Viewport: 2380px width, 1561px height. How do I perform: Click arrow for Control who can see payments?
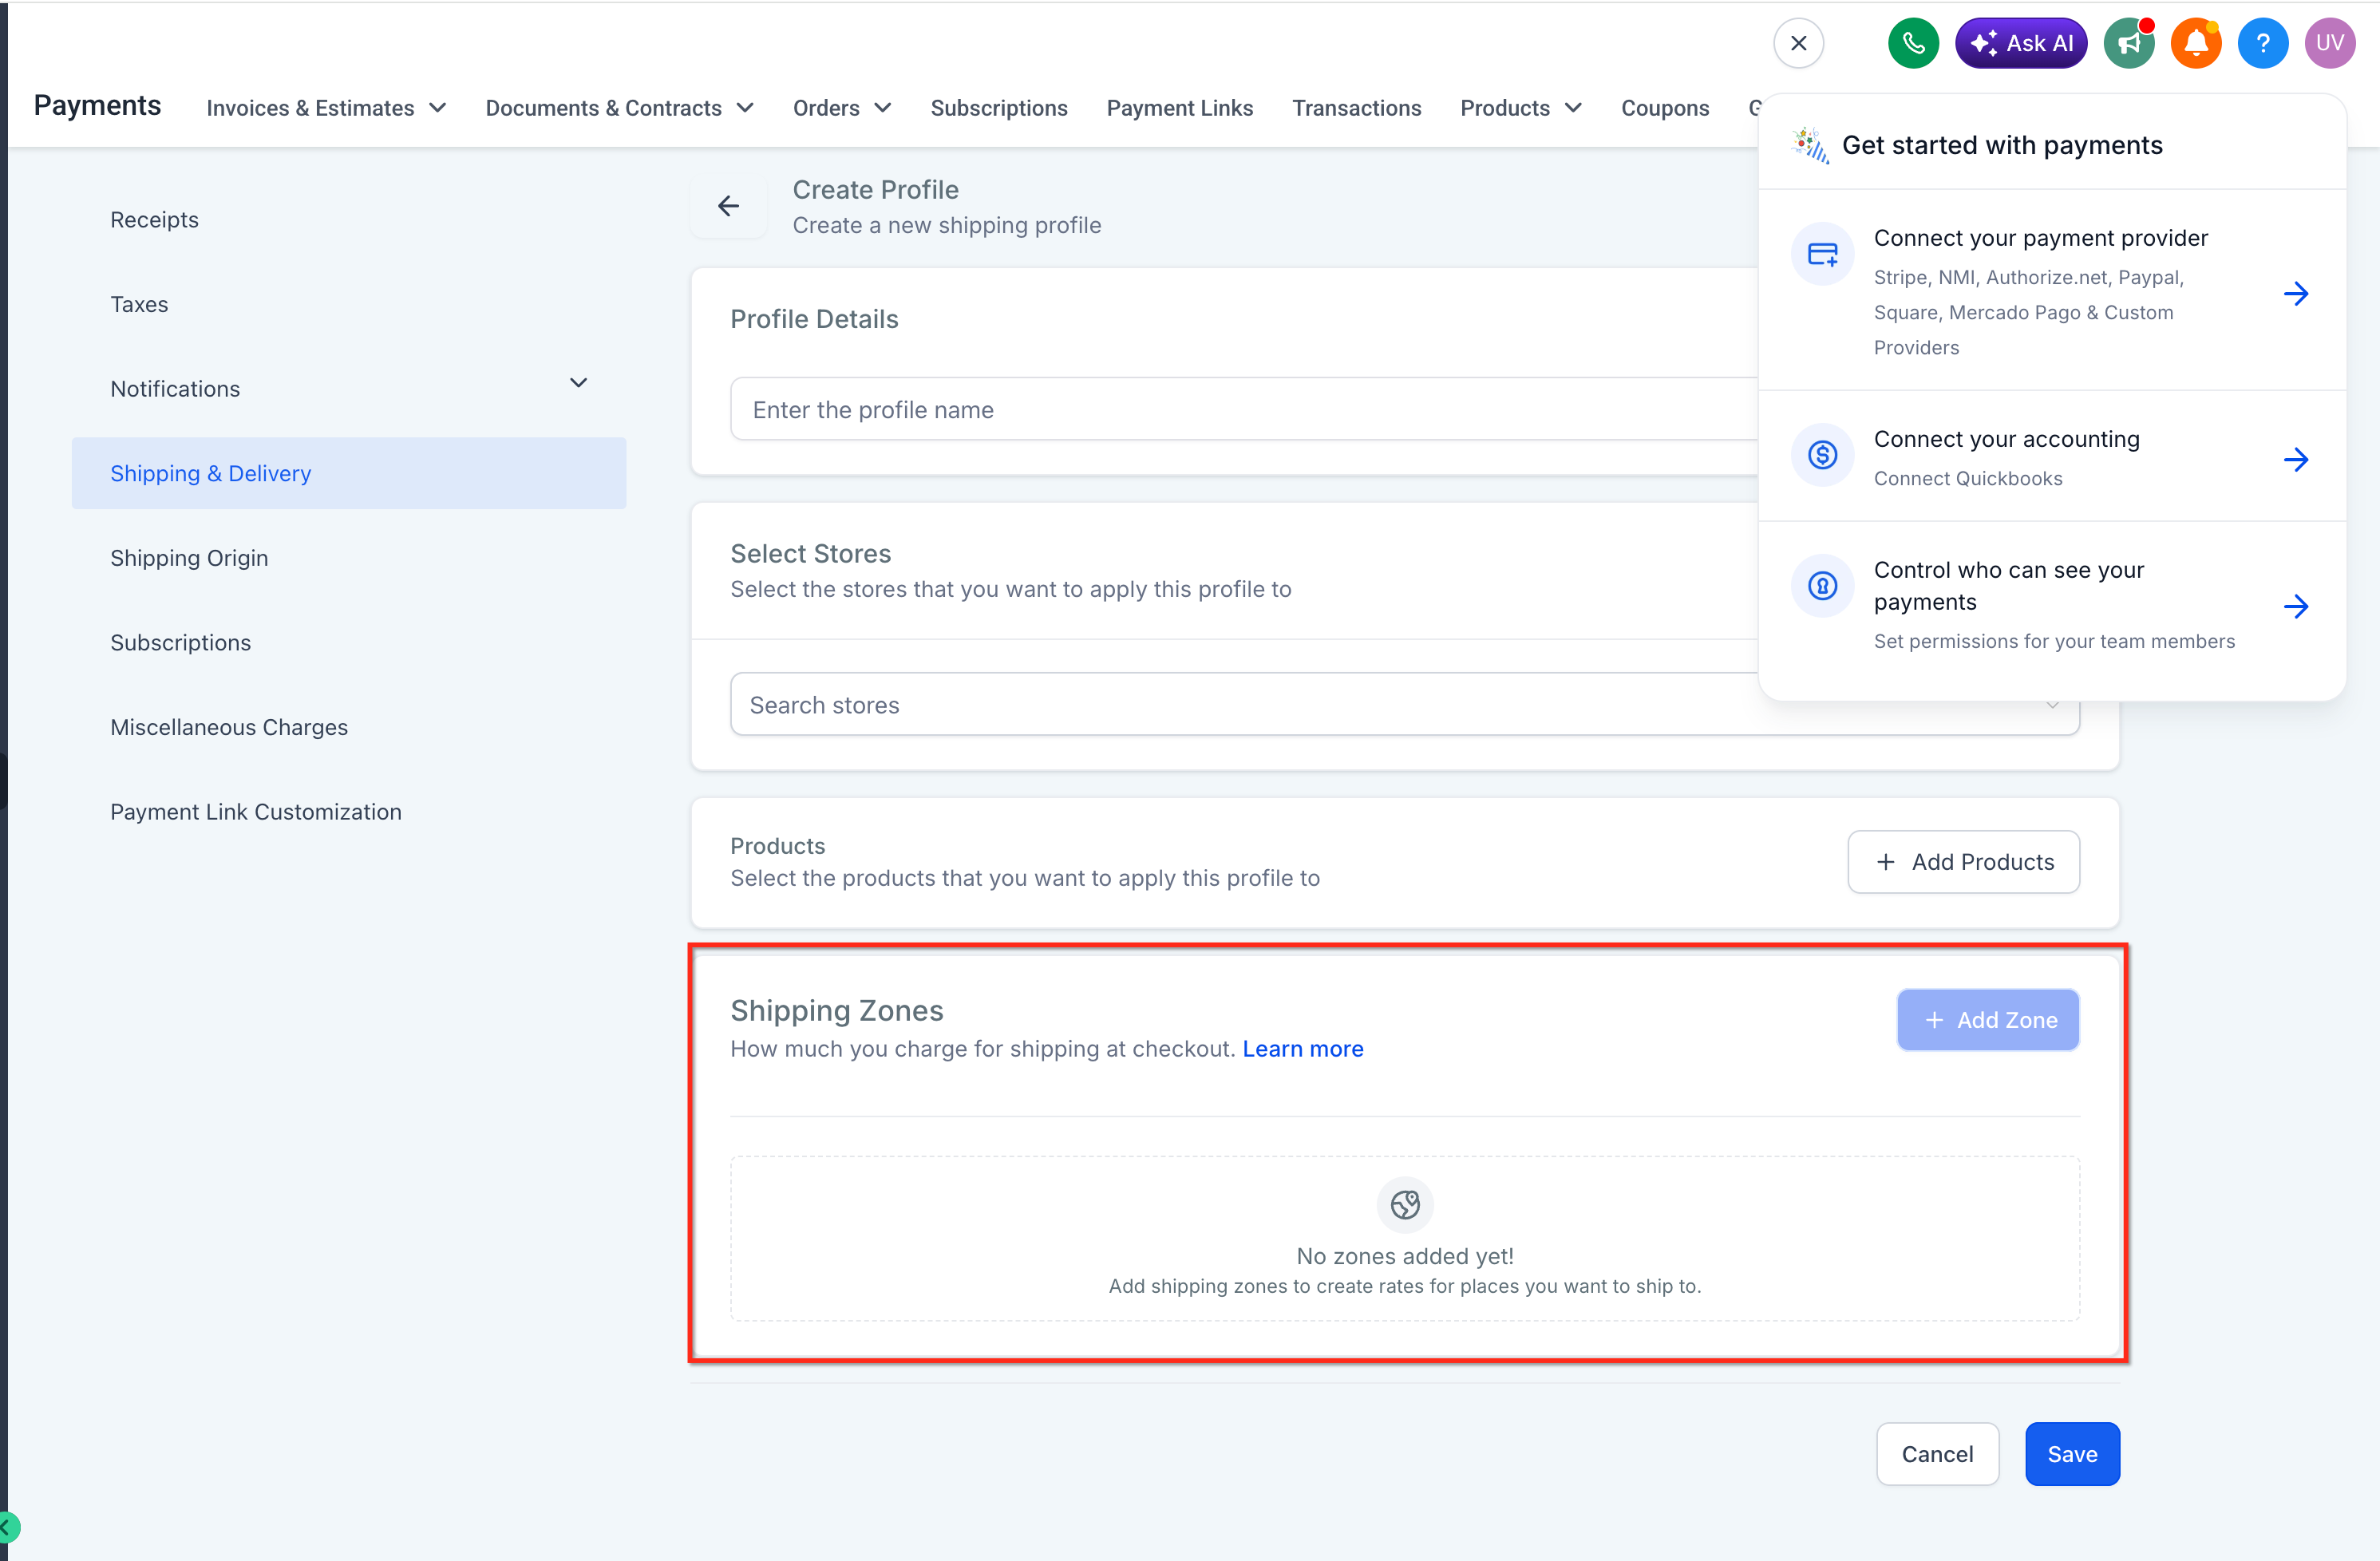2296,606
